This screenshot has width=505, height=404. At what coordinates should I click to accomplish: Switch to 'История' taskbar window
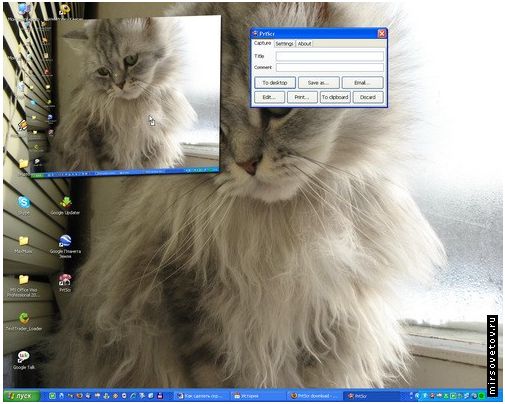click(258, 396)
